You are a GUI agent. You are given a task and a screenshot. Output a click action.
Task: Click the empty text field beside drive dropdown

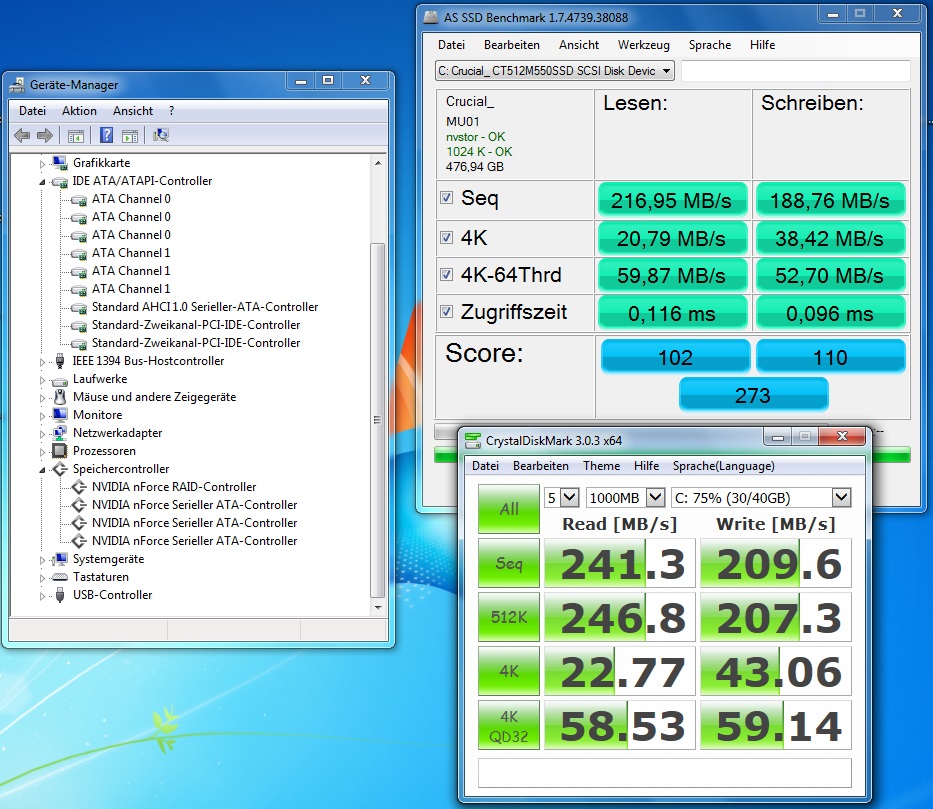click(x=796, y=71)
